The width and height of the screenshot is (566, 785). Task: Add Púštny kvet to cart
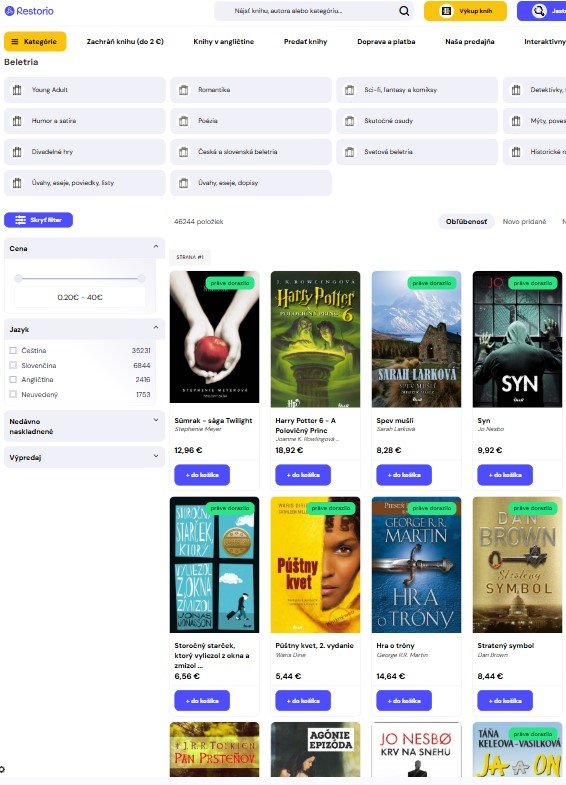pyautogui.click(x=303, y=700)
